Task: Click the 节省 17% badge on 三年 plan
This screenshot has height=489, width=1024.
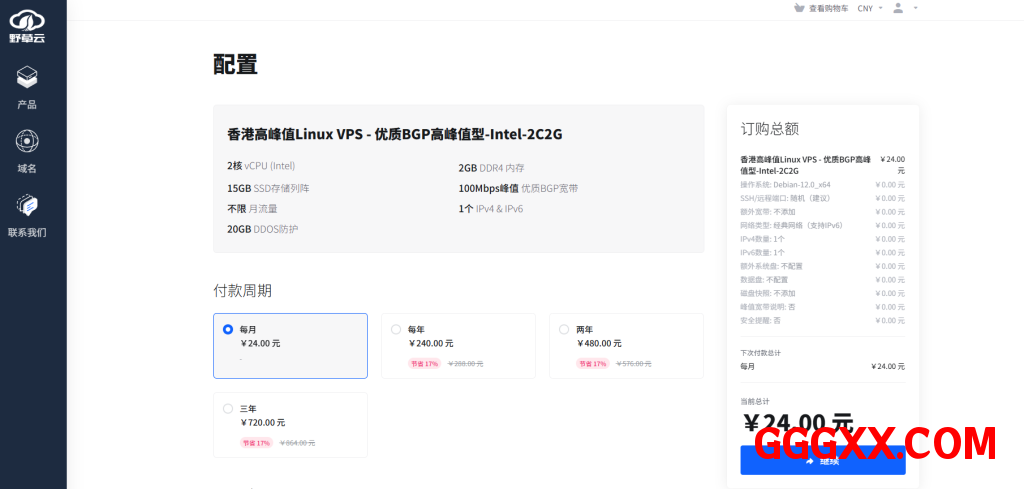Action: click(256, 442)
